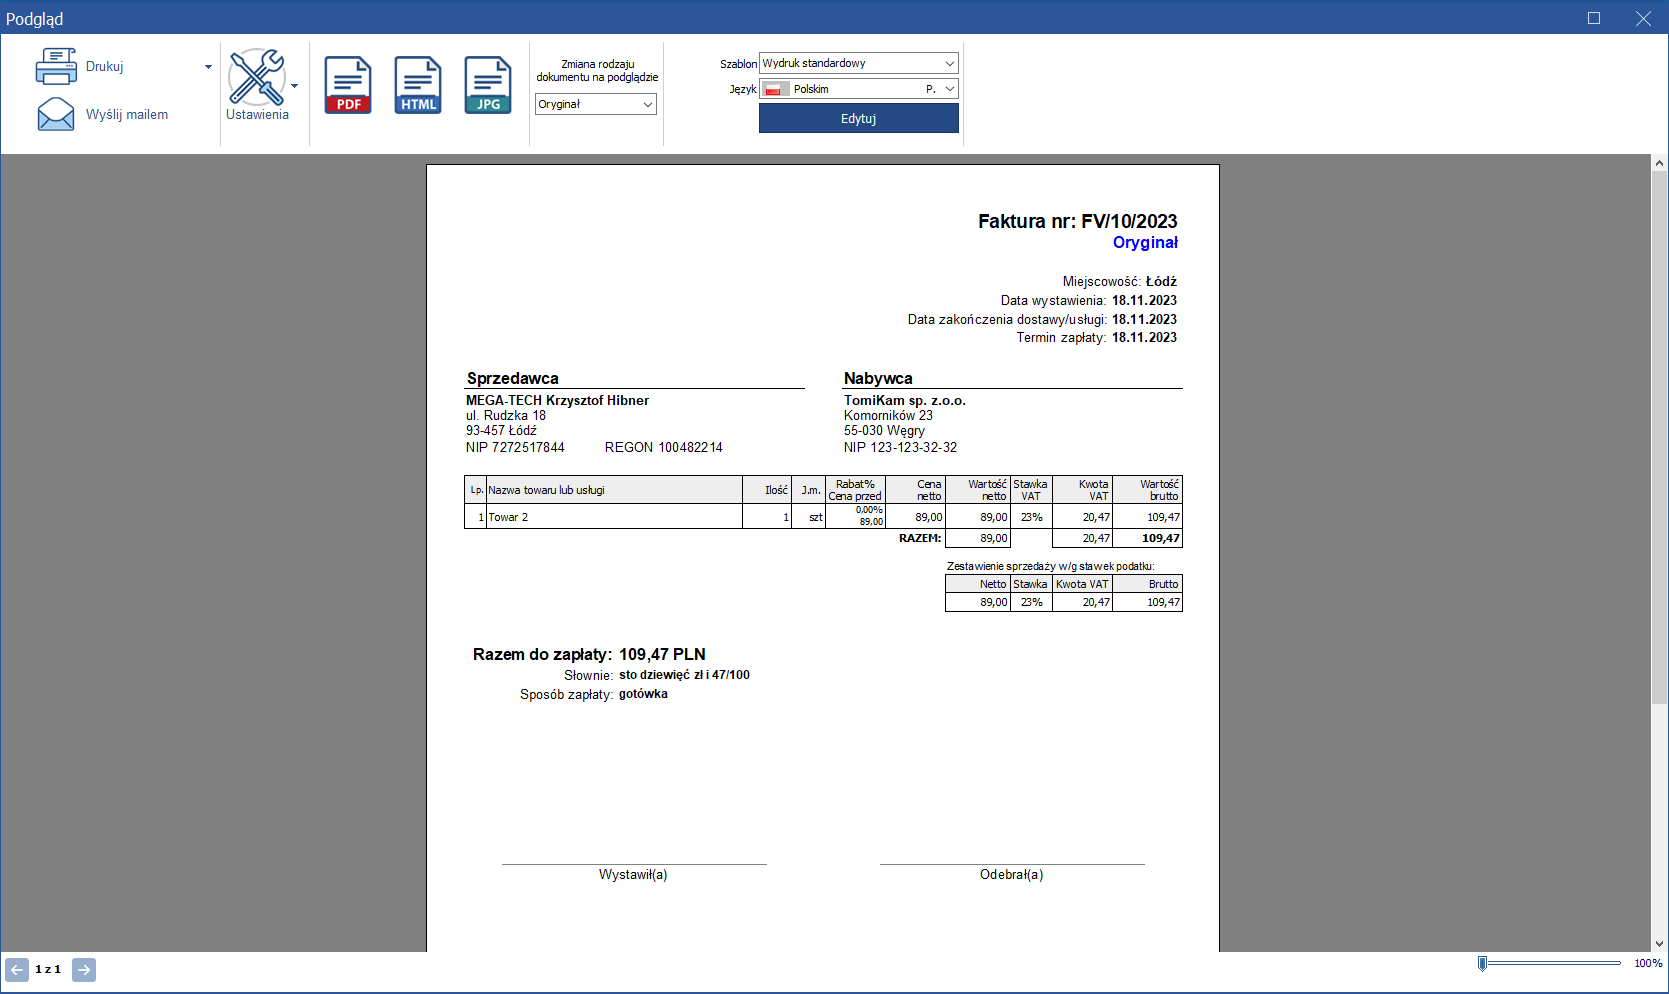Viewport: 1669px width, 994px height.
Task: Export invoice as PDF
Action: [348, 85]
